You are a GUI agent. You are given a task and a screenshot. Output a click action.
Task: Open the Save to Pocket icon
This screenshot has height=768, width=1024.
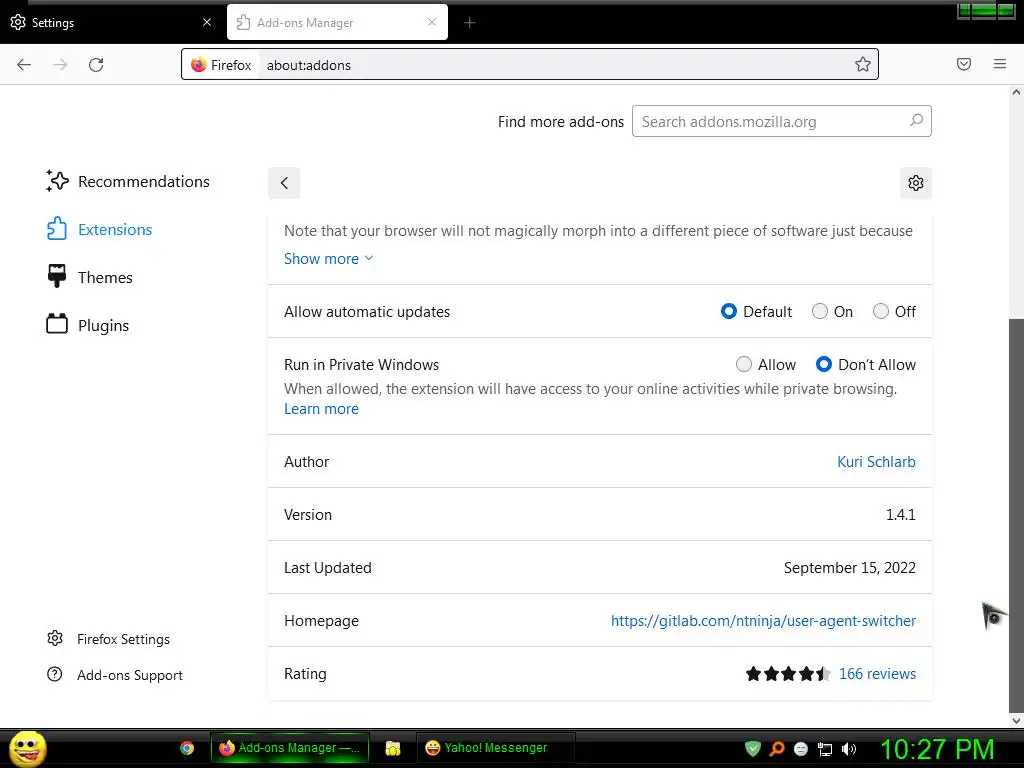(x=964, y=64)
